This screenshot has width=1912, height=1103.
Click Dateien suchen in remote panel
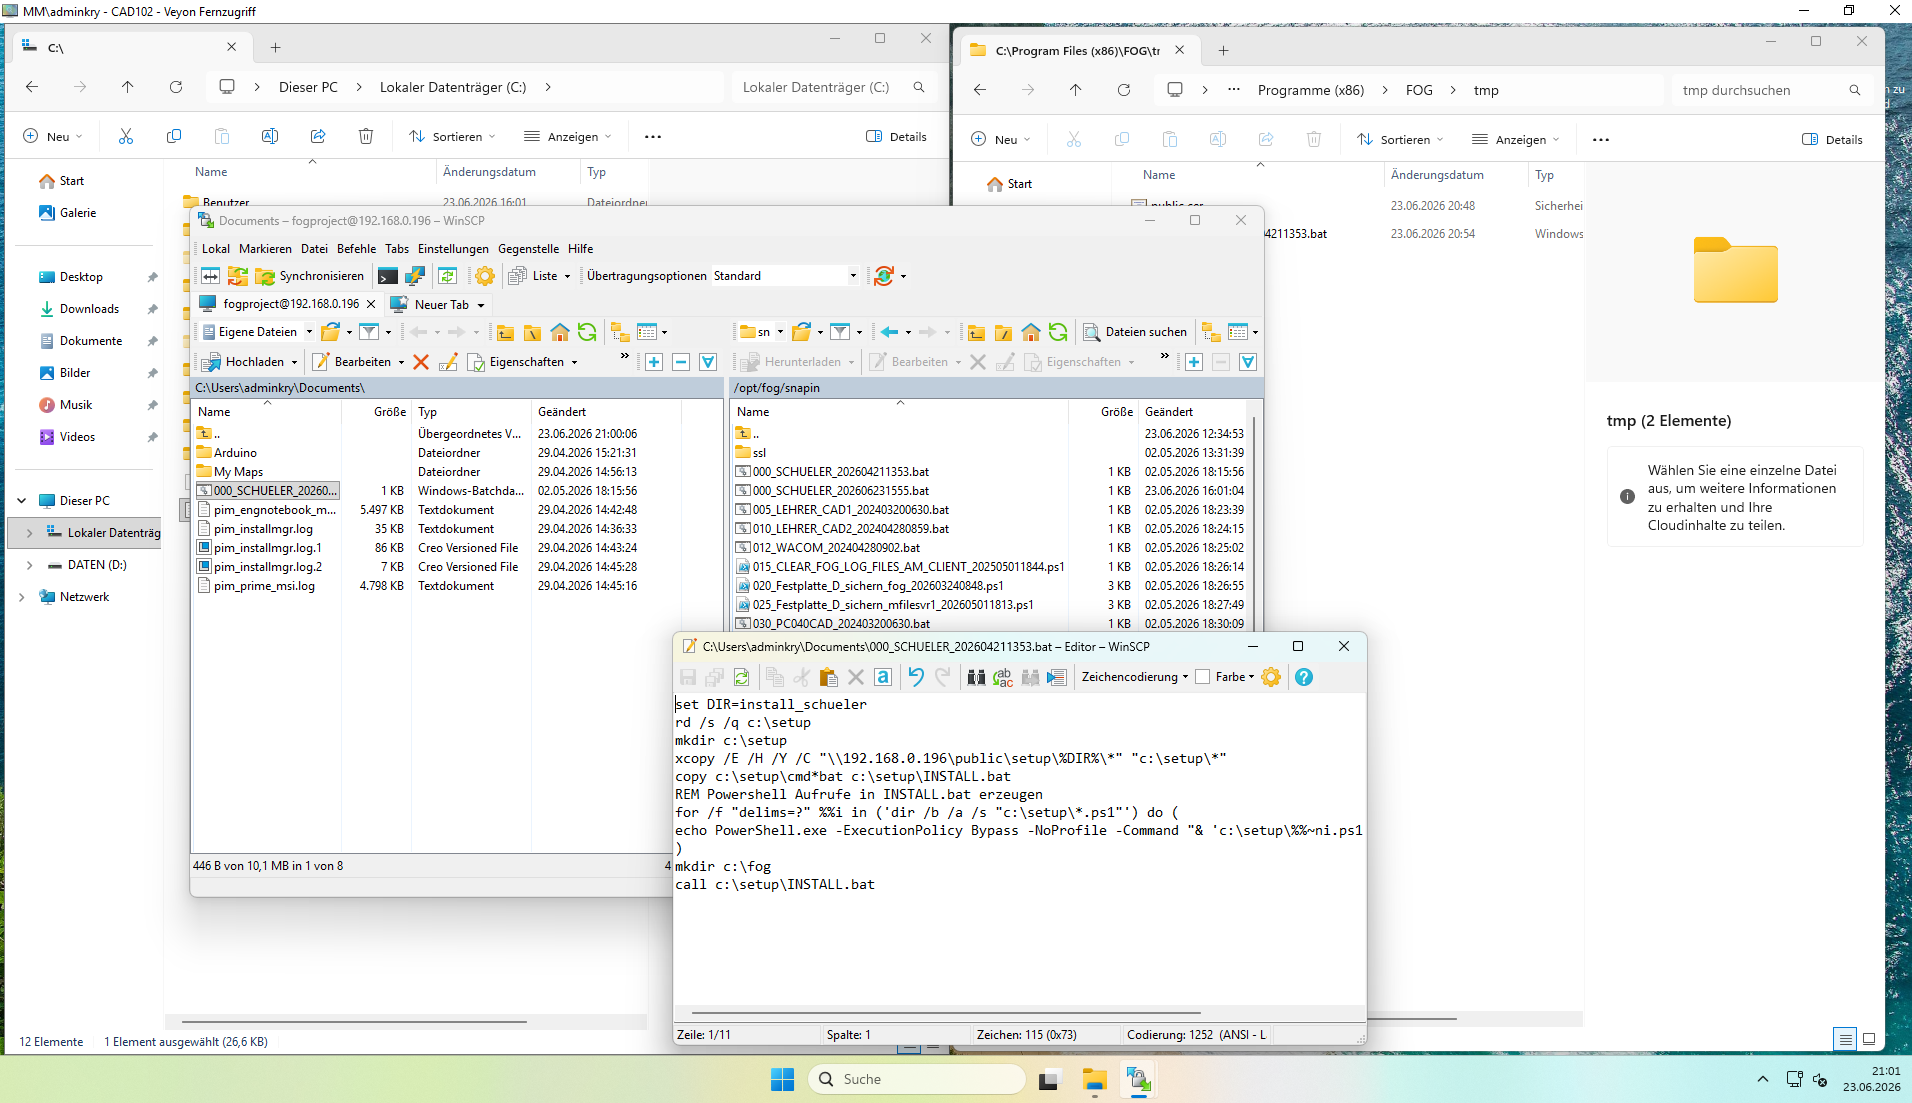point(1136,332)
